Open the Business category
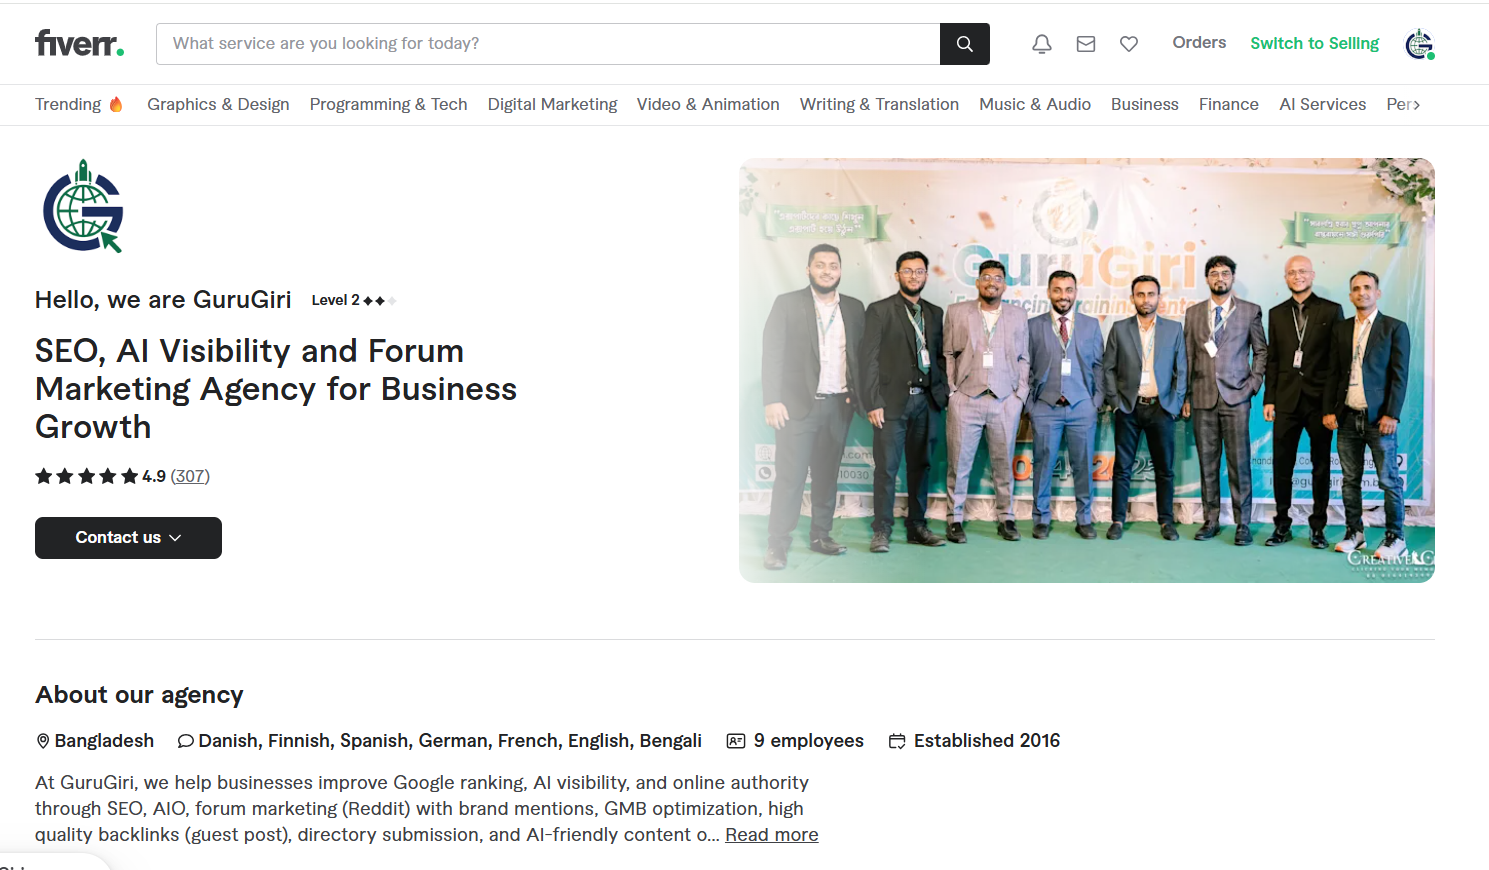The height and width of the screenshot is (870, 1489). (1145, 104)
